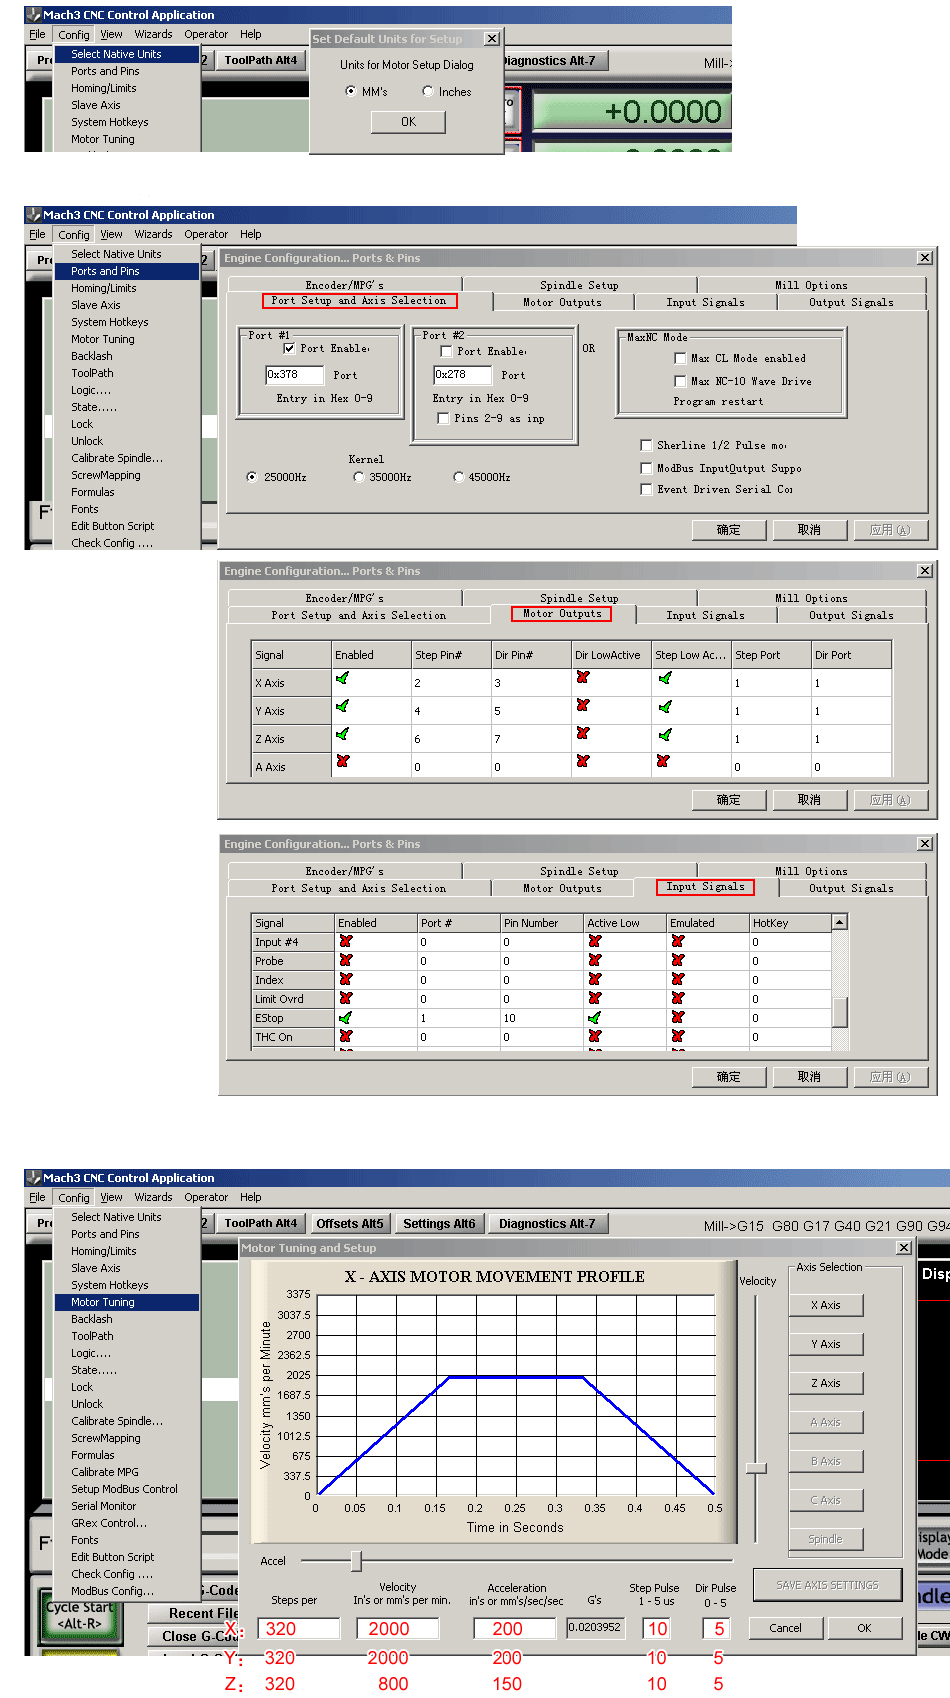Screen dimensions: 950x1698
Task: Choose Serial Monitor menu entry
Action: point(103,1506)
